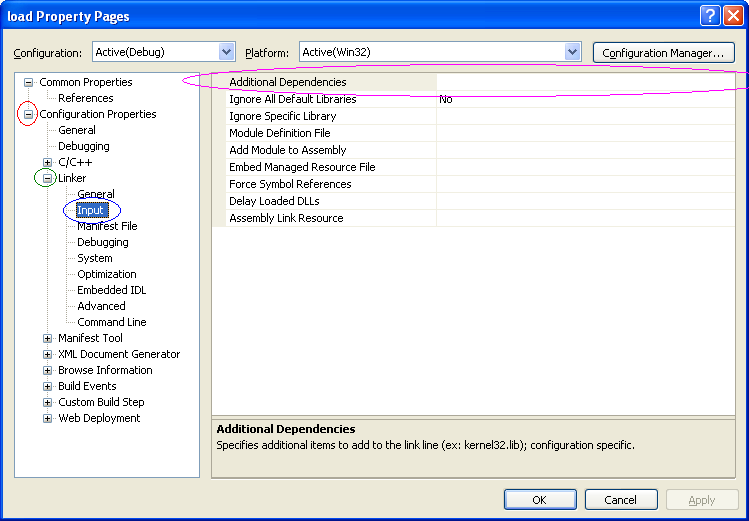This screenshot has height=521, width=749.
Task: Select Debugging under Configuration Properties
Action: [x=84, y=146]
